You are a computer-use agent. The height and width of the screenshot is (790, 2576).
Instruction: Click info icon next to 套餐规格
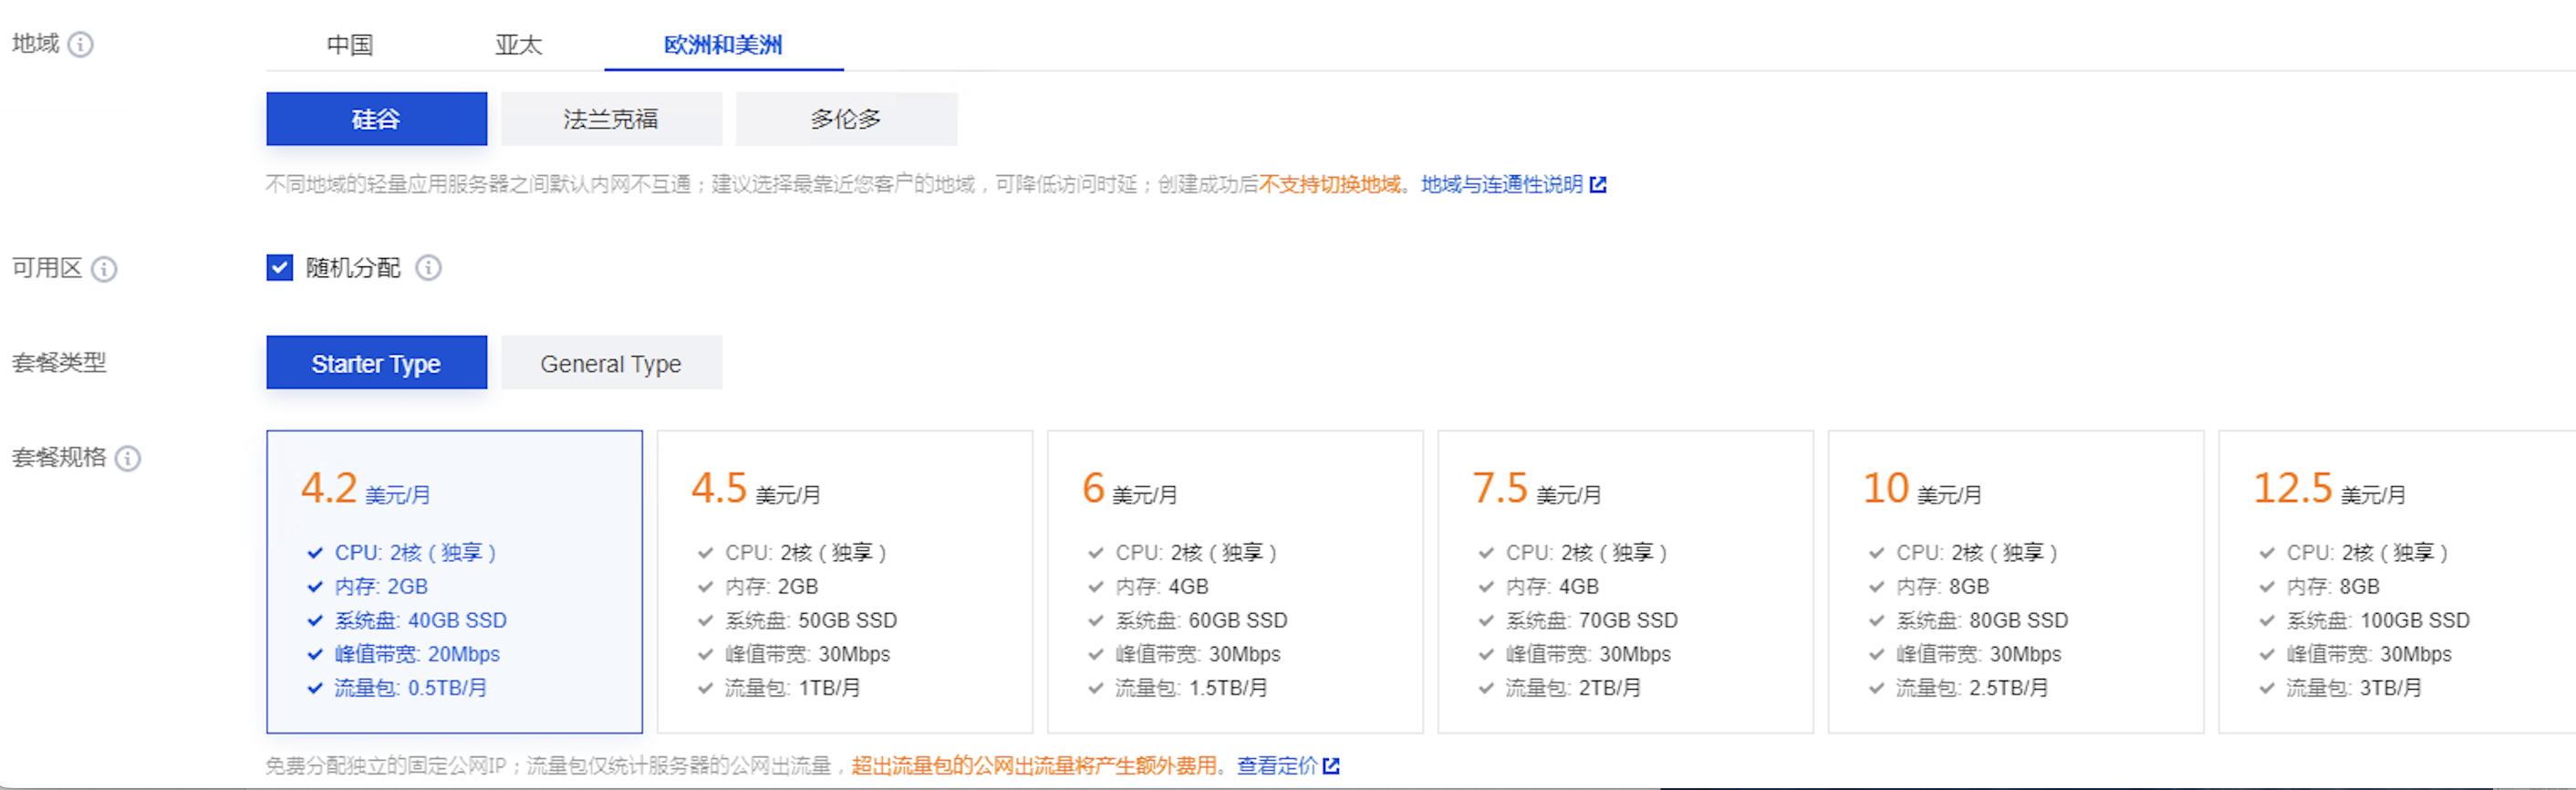click(128, 458)
